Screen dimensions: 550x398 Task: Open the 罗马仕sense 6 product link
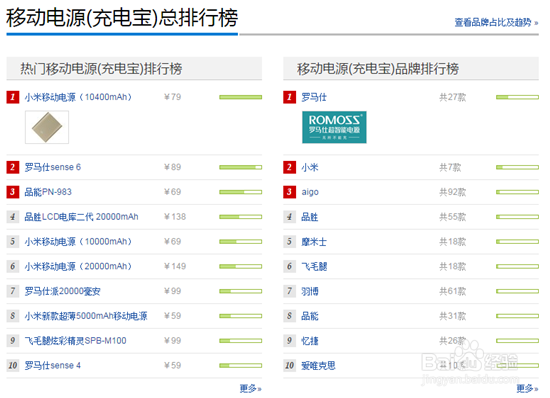[x=53, y=167]
